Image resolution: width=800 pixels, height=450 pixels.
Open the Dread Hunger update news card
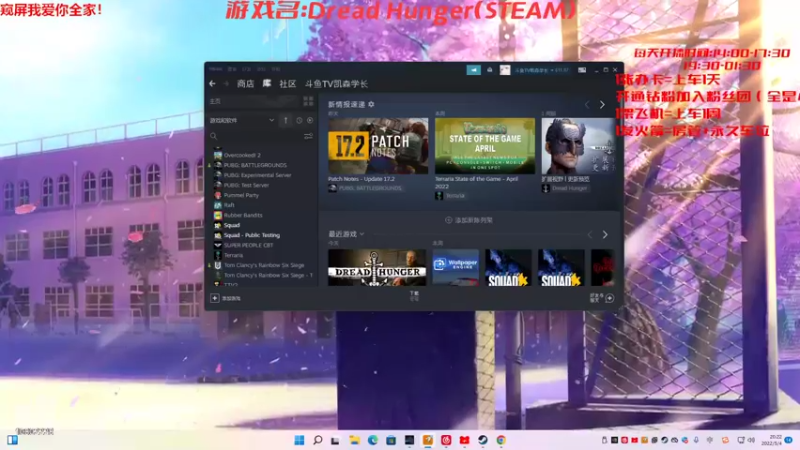click(578, 146)
